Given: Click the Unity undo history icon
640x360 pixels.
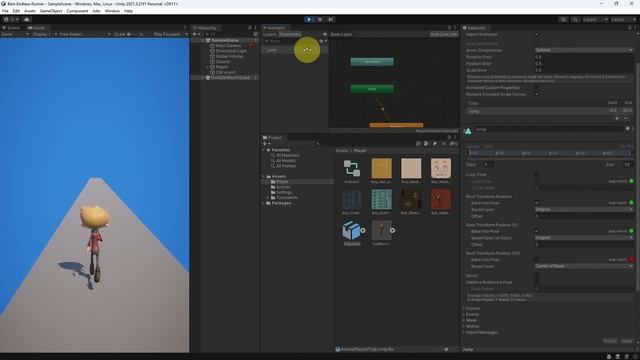Looking at the screenshot, I should point(563,19).
